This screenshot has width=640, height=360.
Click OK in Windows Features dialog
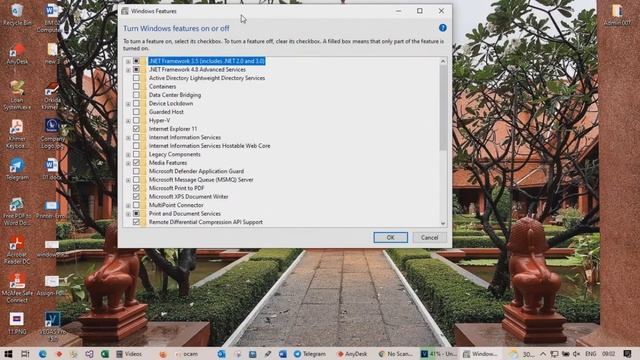tap(390, 237)
